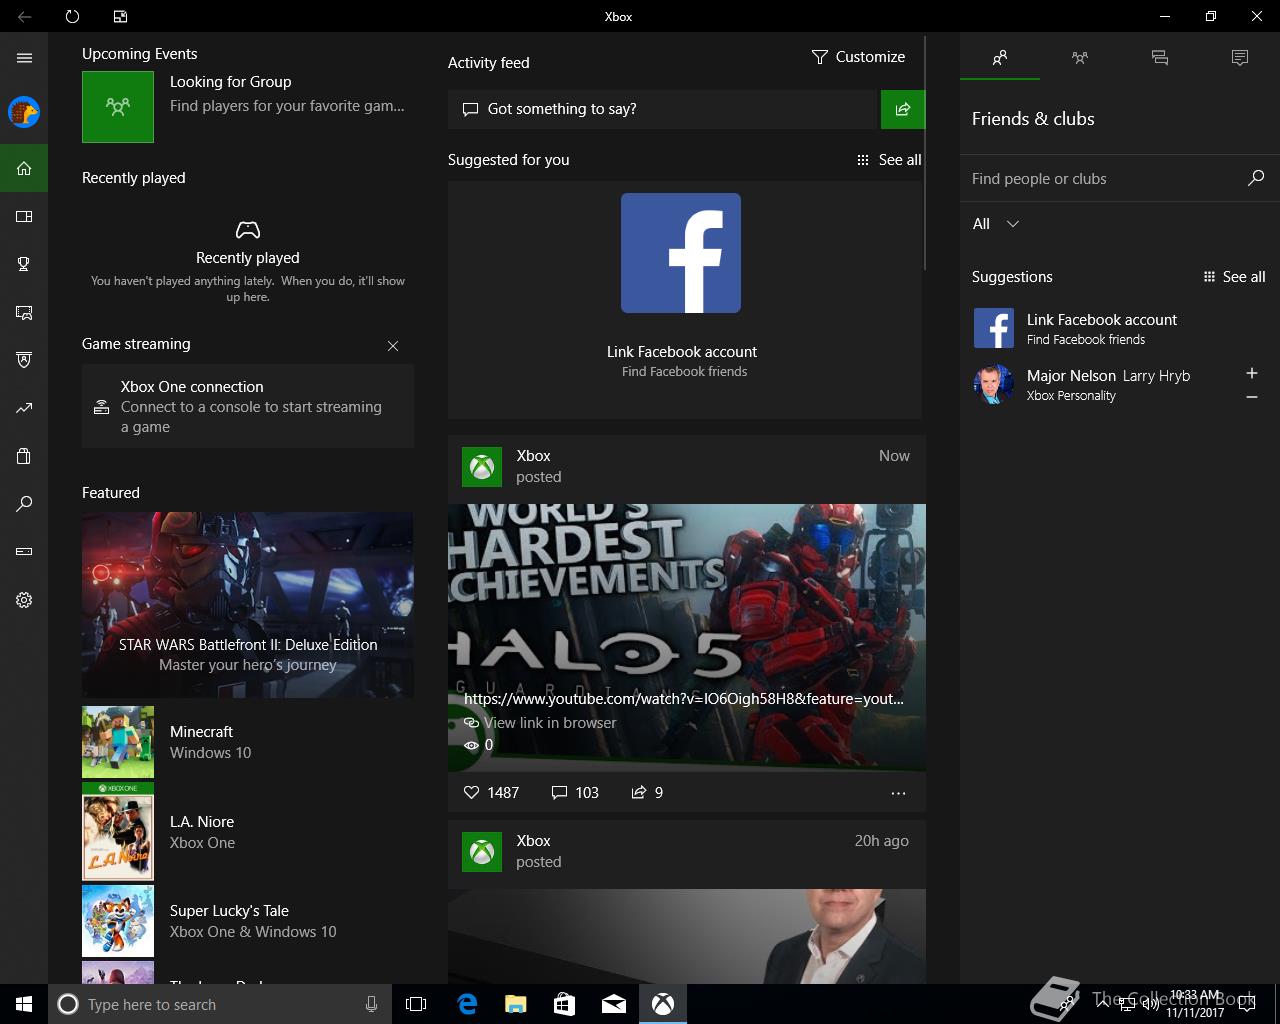1280x1024 pixels.
Task: Click the taskbar search box
Action: coord(220,1004)
